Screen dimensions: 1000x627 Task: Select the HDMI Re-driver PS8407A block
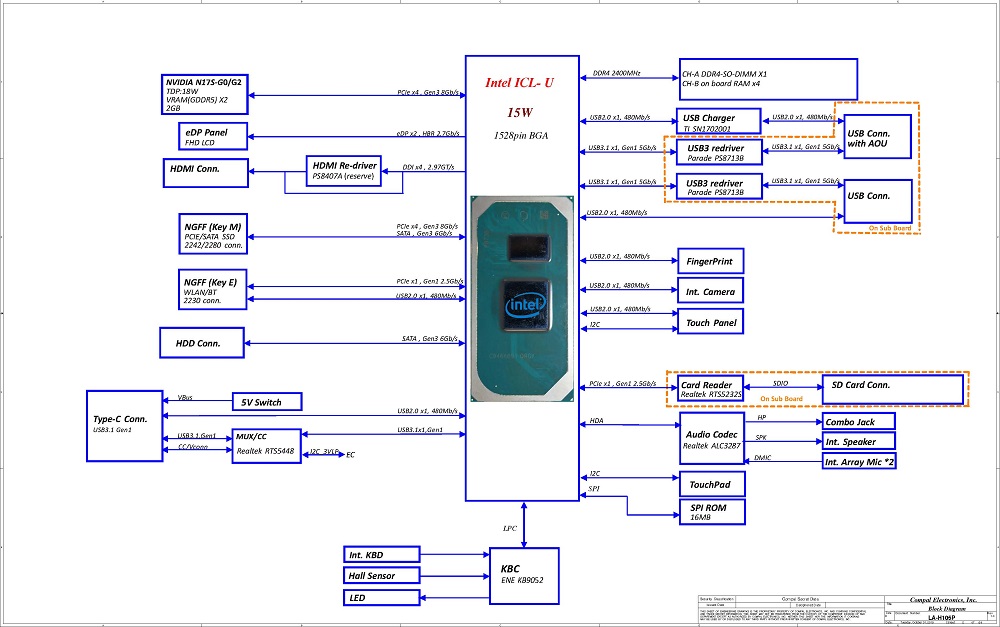click(343, 171)
